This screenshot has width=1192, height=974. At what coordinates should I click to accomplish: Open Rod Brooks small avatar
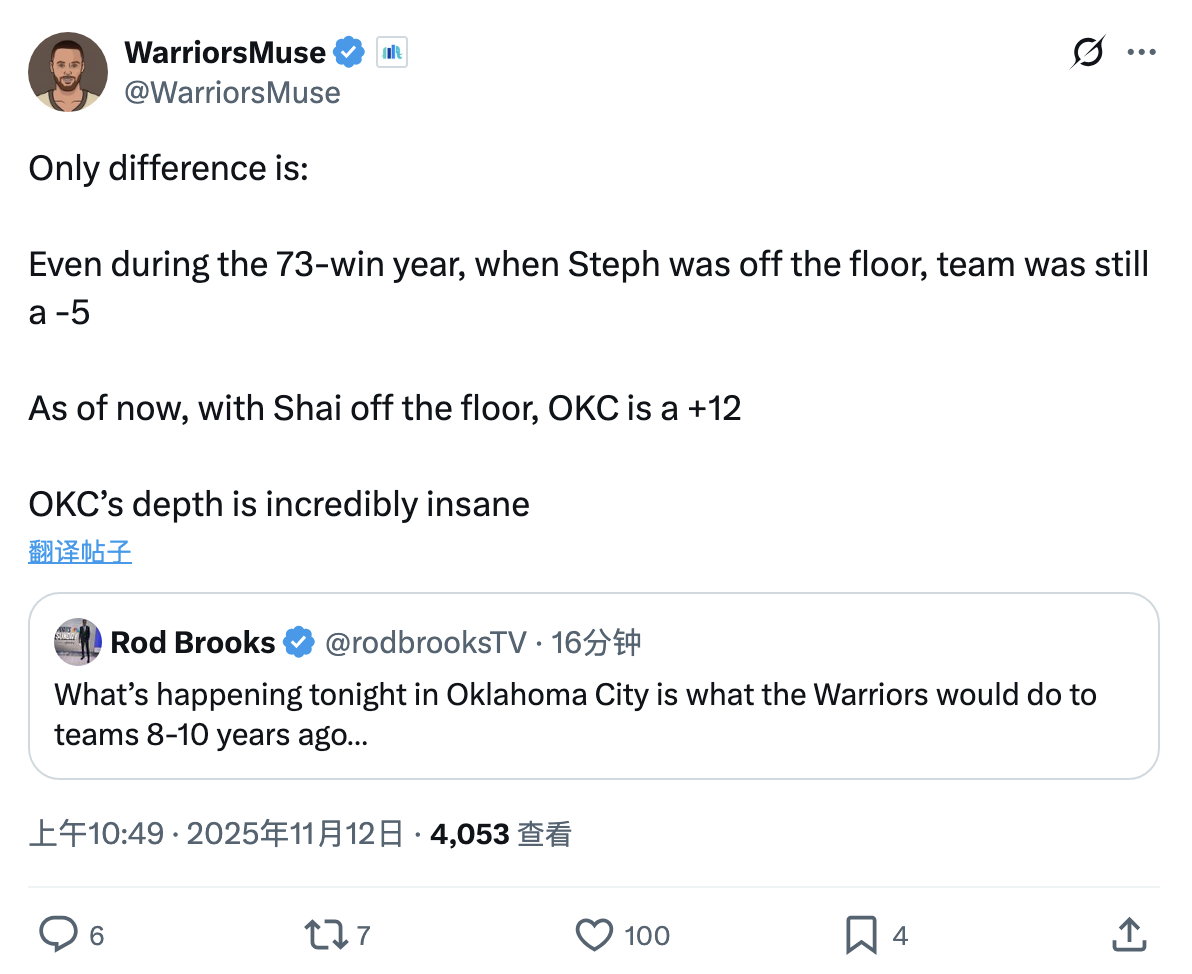78,642
